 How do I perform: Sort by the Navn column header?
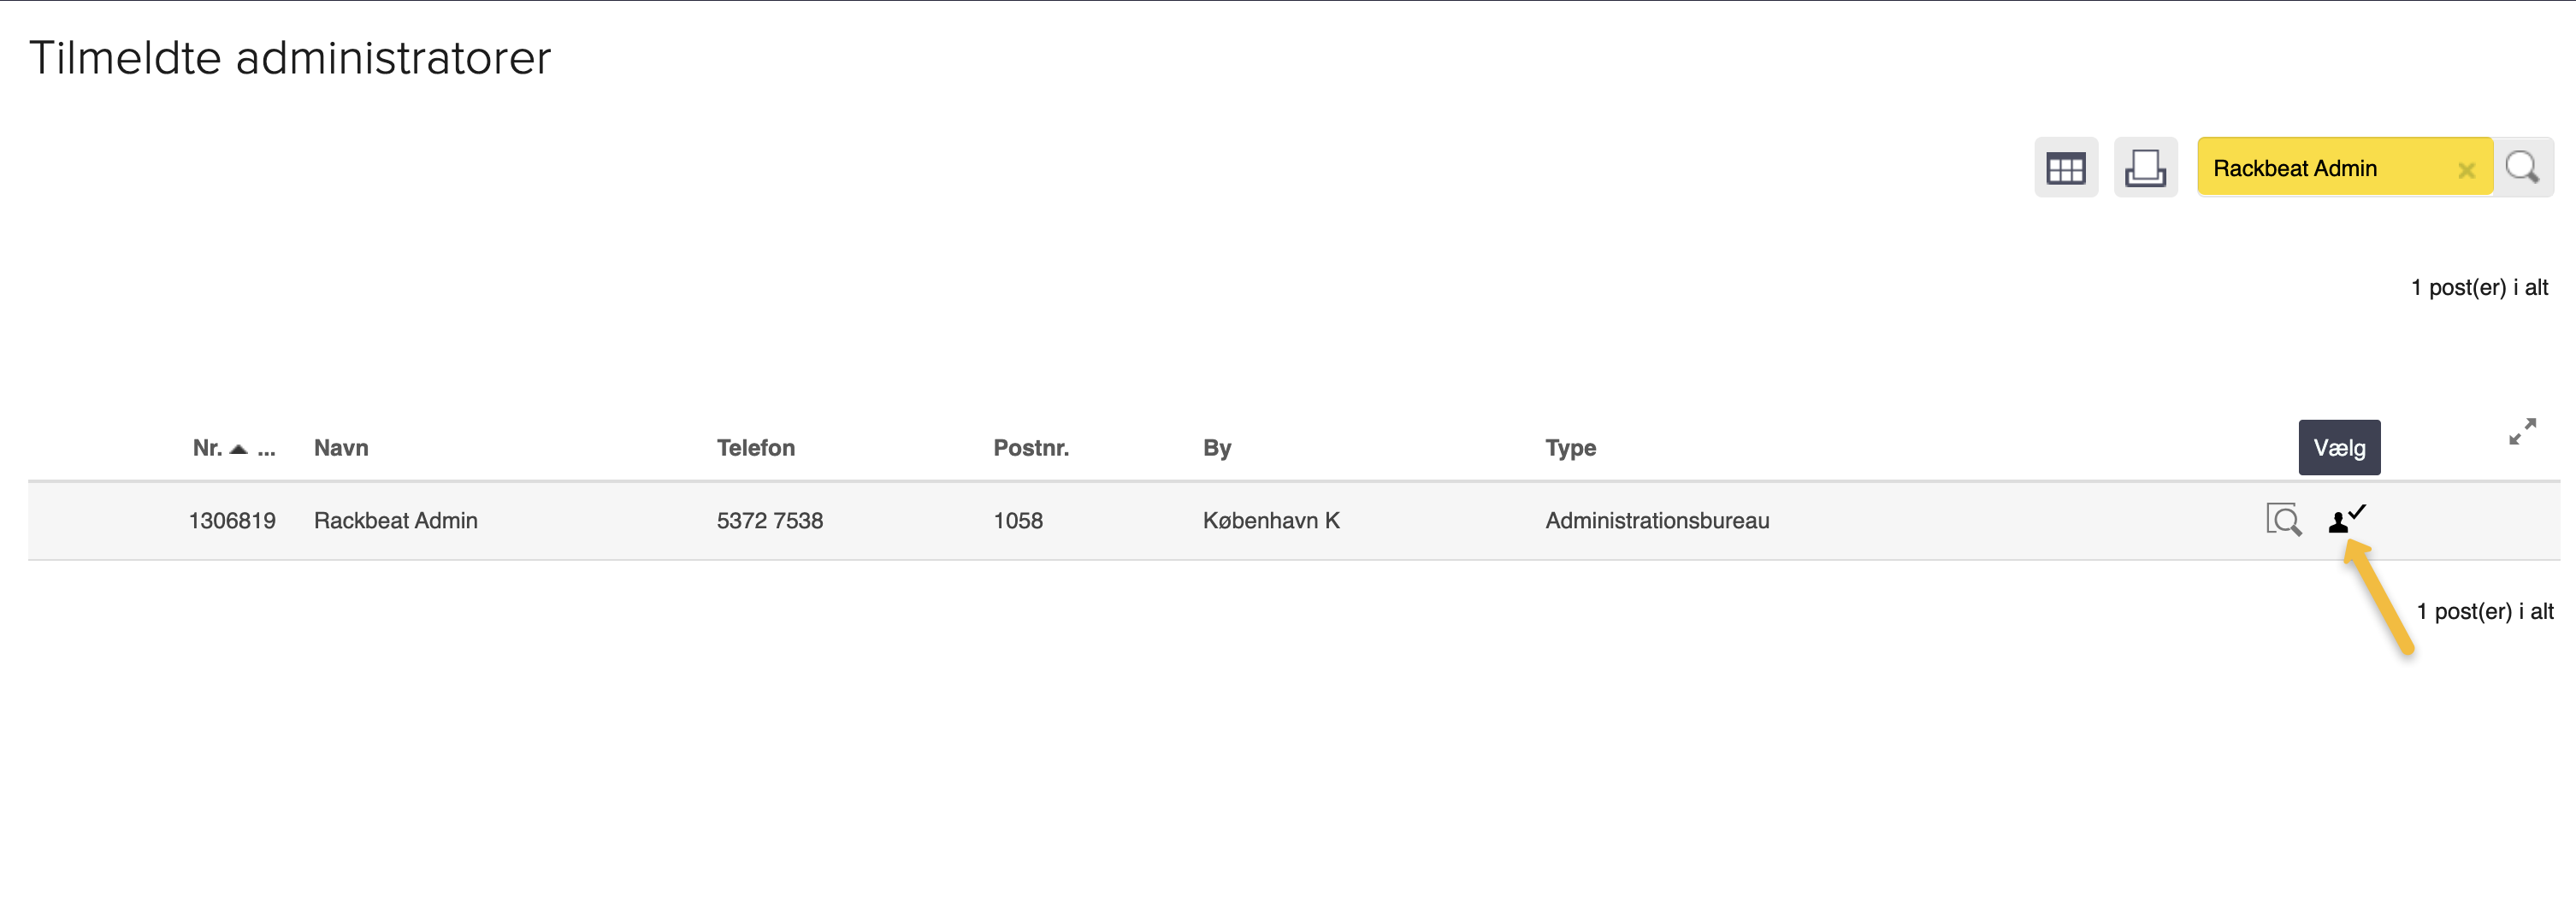(341, 448)
